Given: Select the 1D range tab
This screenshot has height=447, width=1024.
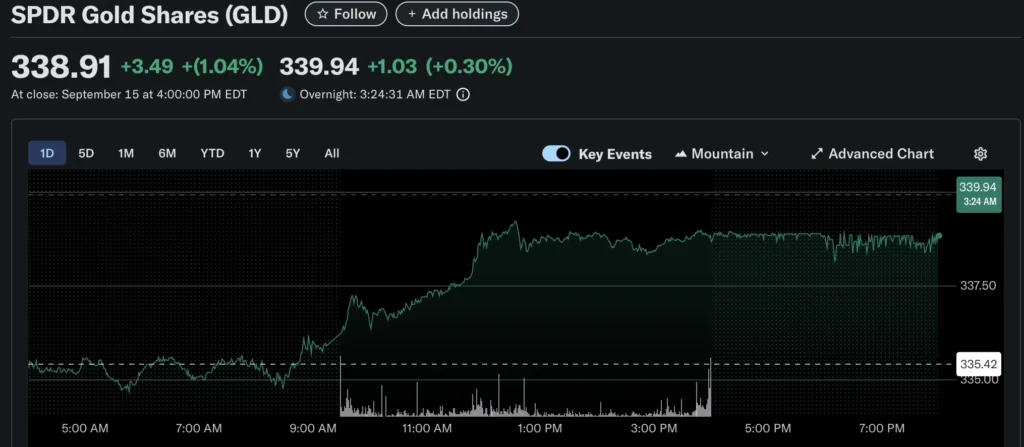Looking at the screenshot, I should click(47, 153).
